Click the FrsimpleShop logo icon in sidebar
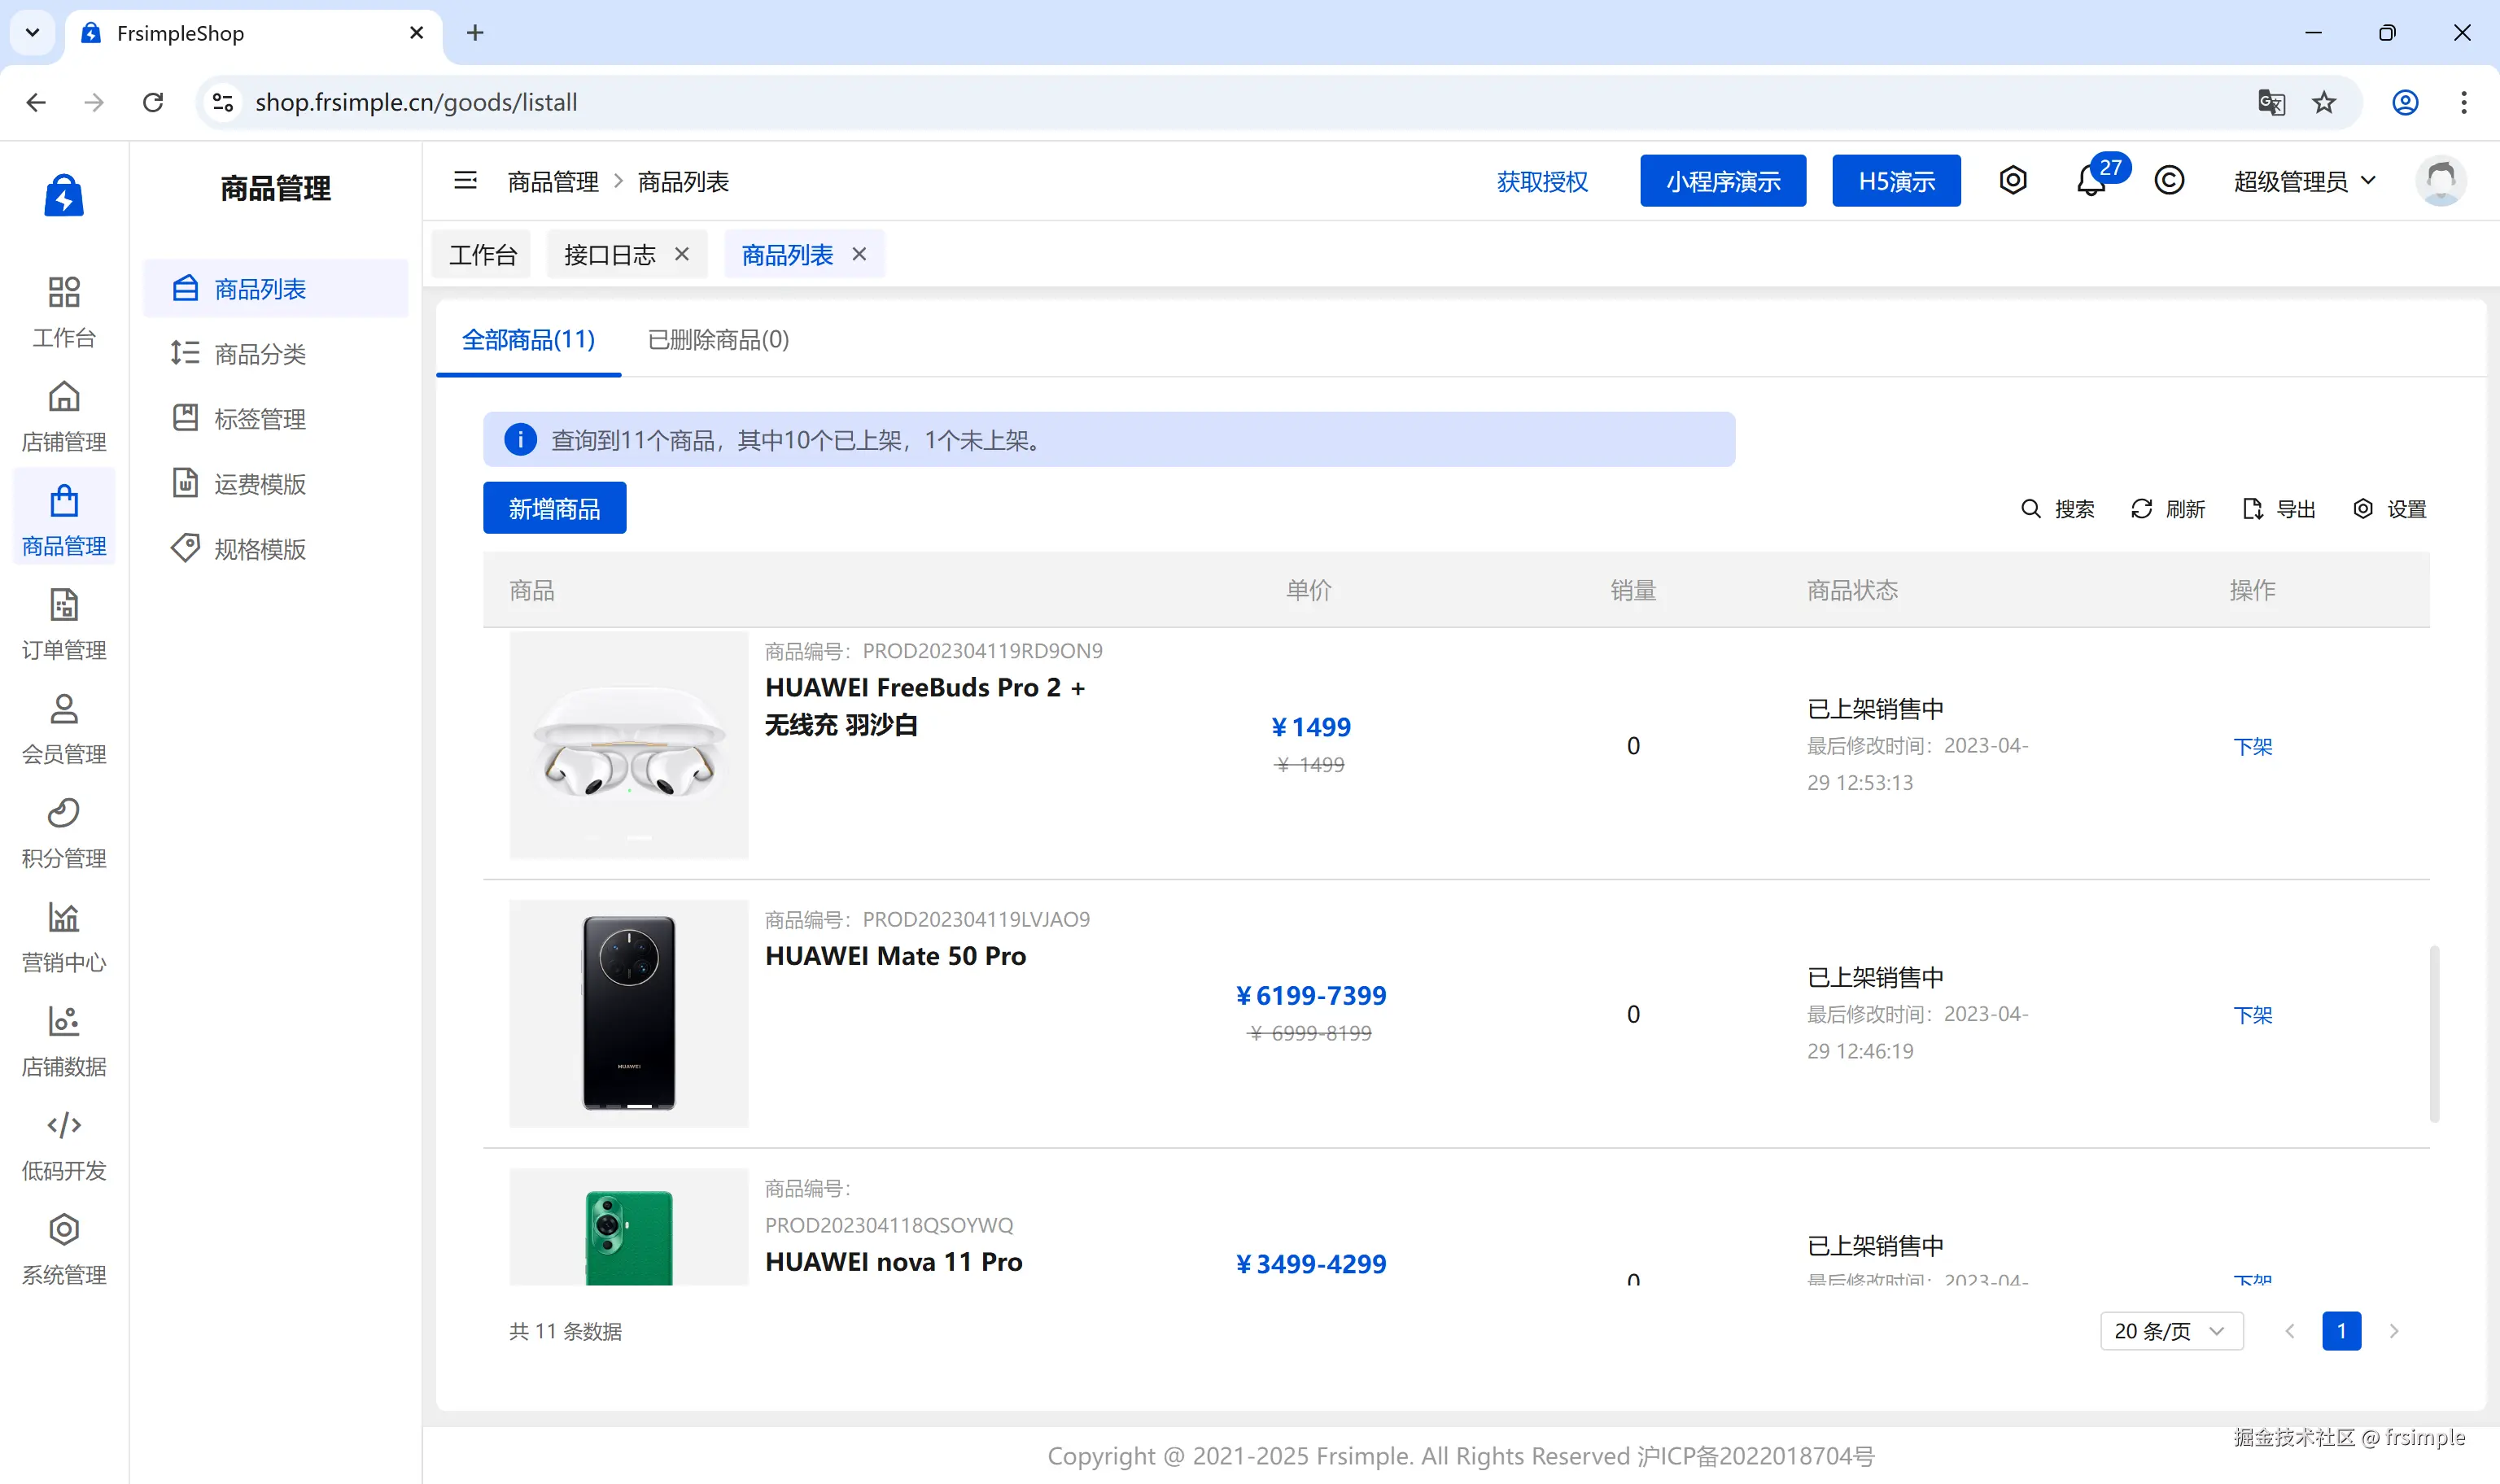 click(64, 195)
